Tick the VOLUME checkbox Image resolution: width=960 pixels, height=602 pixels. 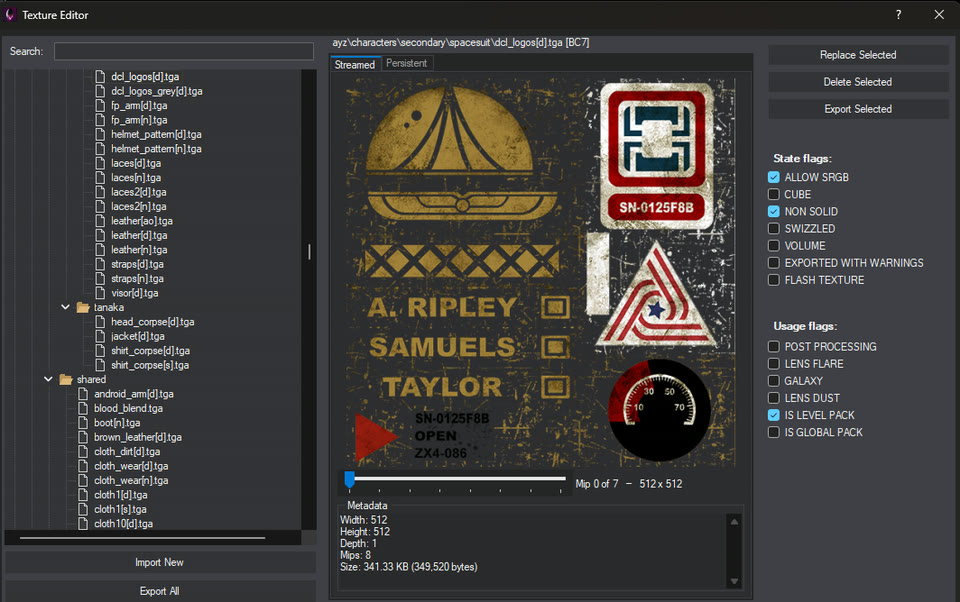(x=774, y=246)
